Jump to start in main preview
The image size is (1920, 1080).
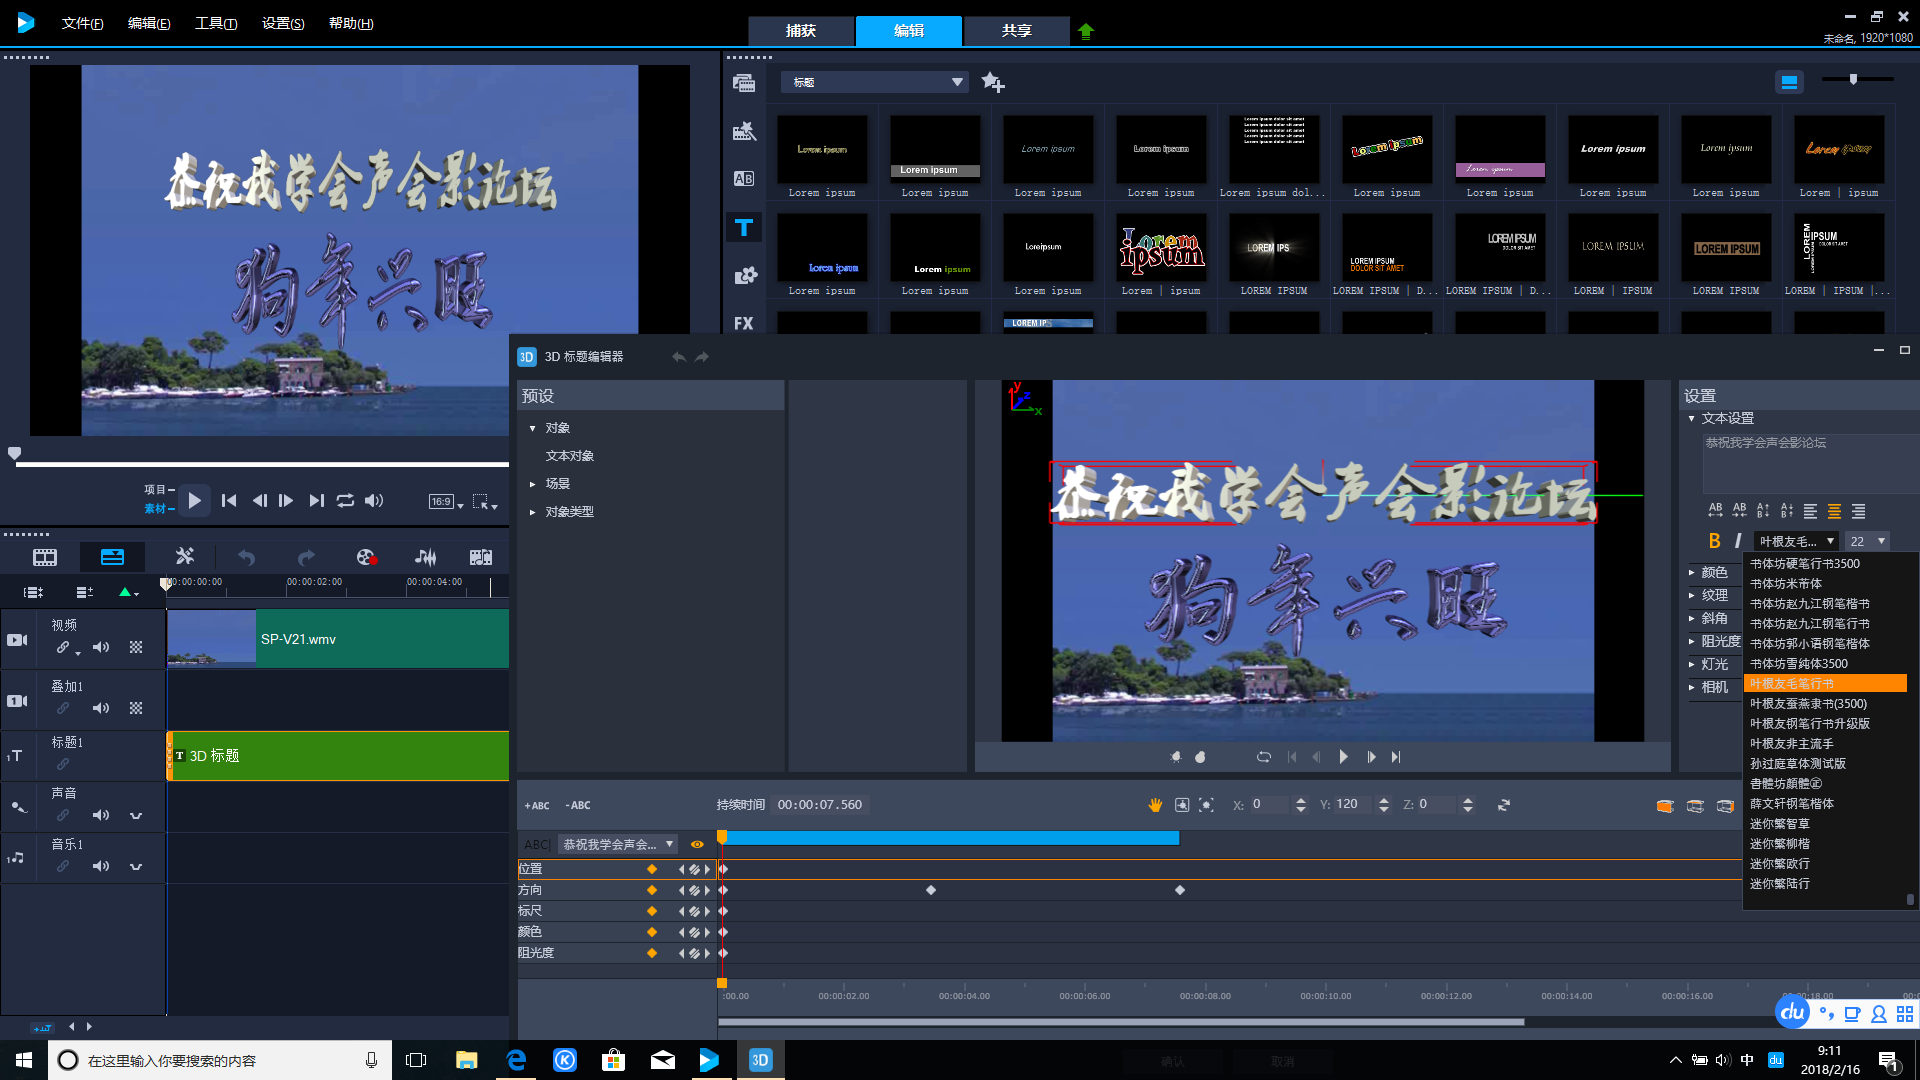click(x=229, y=501)
